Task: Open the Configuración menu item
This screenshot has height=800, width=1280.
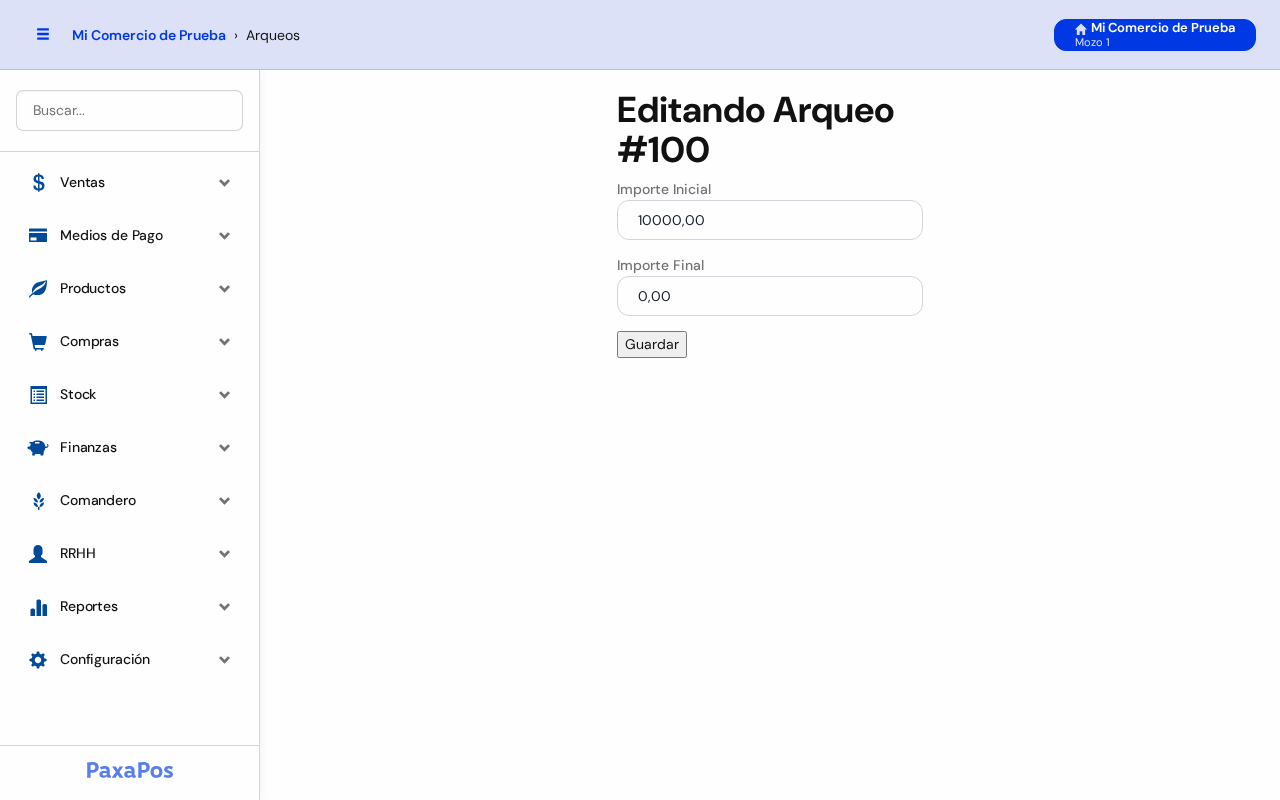Action: pos(129,659)
